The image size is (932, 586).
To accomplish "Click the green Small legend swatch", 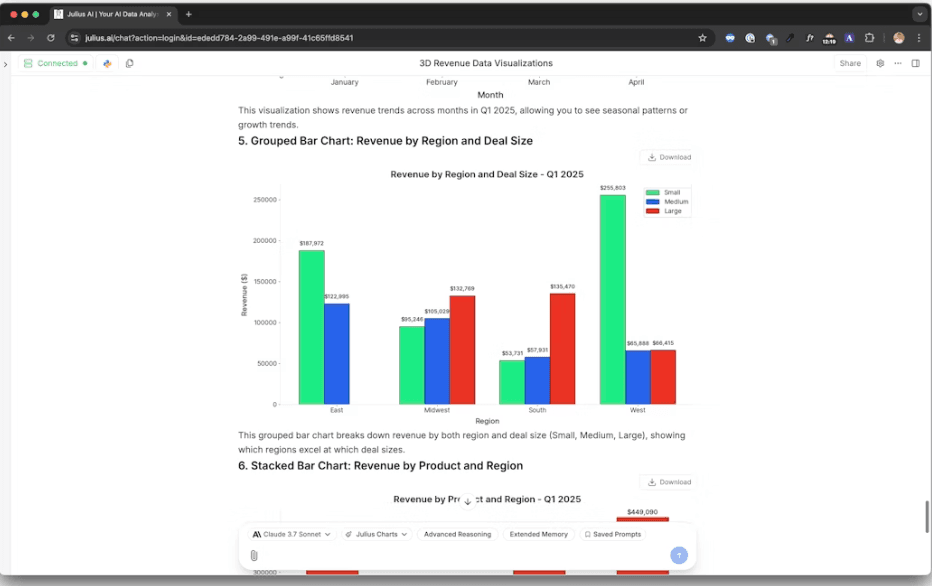I will (653, 192).
